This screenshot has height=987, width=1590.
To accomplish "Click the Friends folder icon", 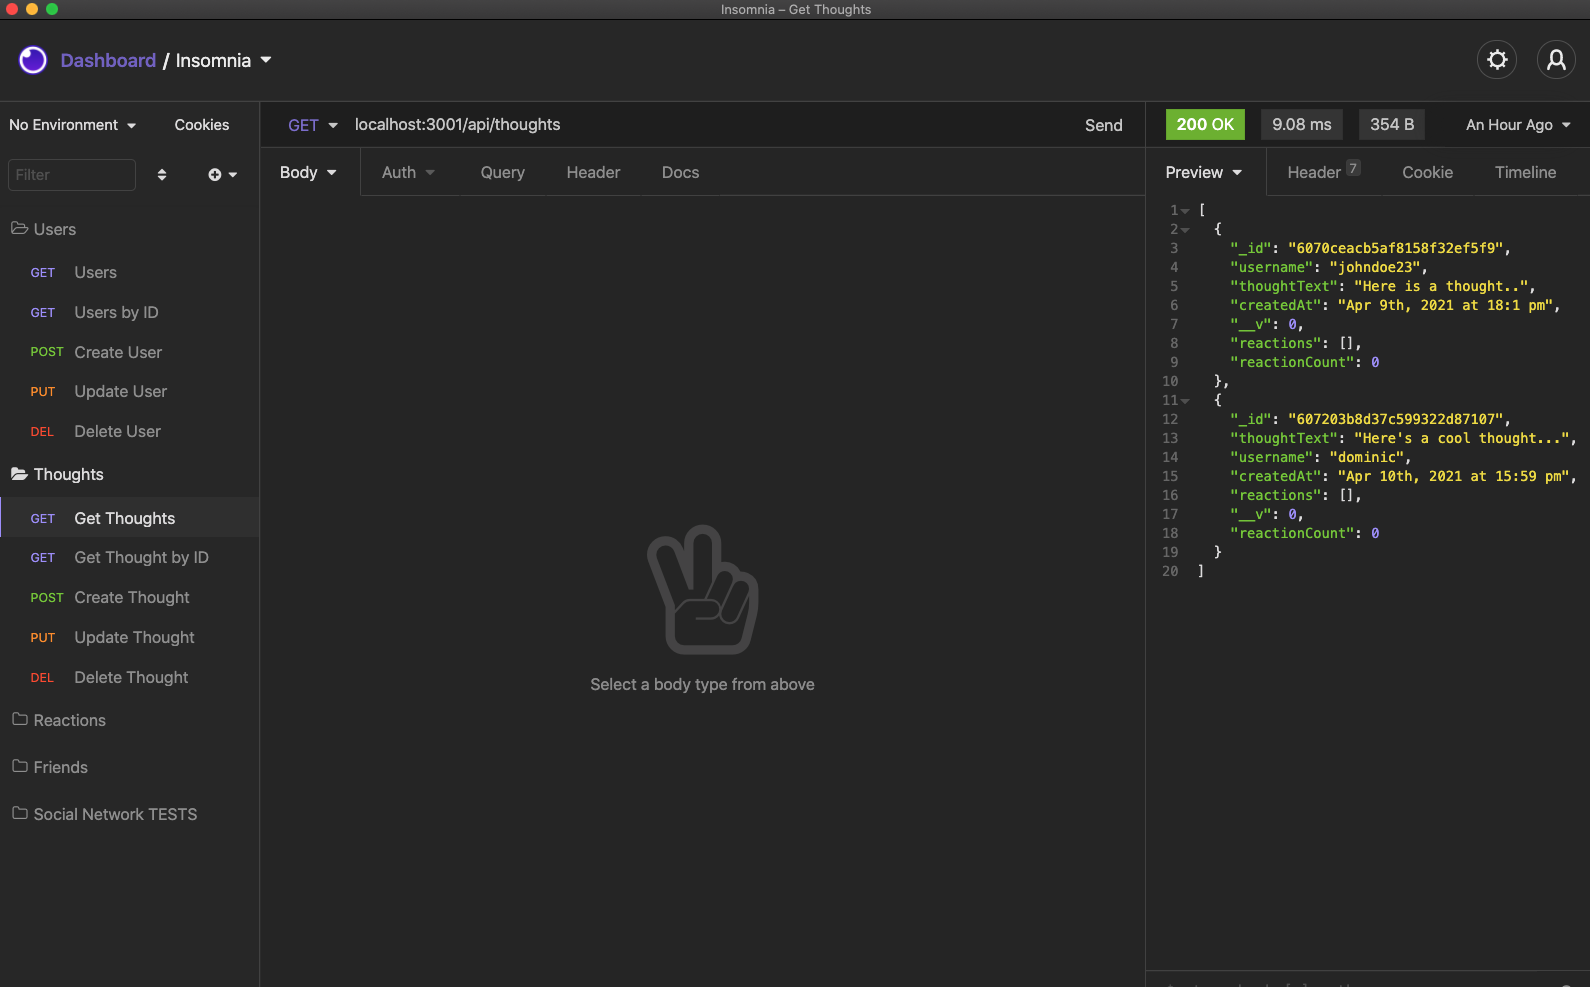I will click(x=20, y=766).
